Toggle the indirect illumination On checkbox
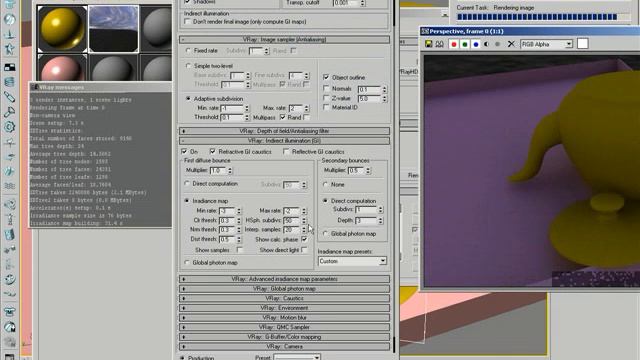The image size is (640, 360). click(184, 151)
